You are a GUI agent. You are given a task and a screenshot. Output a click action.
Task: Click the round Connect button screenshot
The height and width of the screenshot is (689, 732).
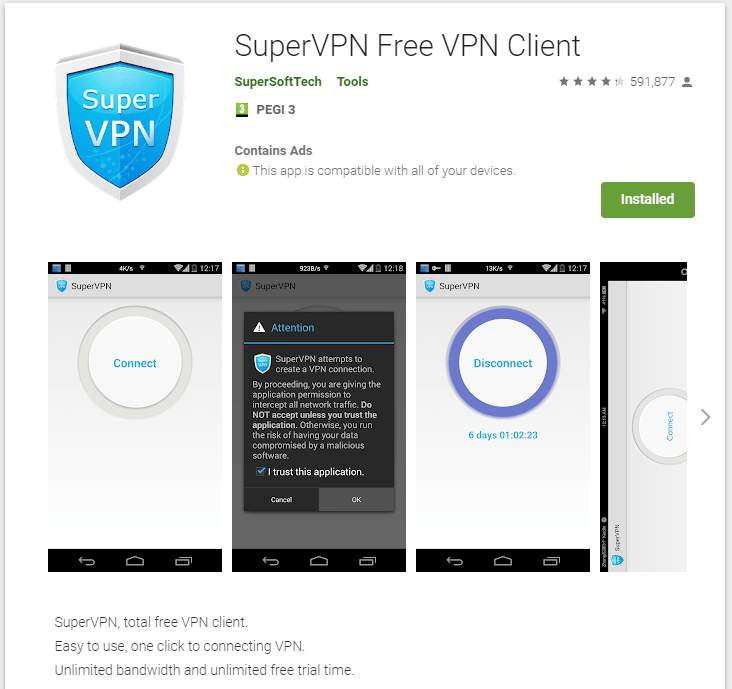point(135,363)
